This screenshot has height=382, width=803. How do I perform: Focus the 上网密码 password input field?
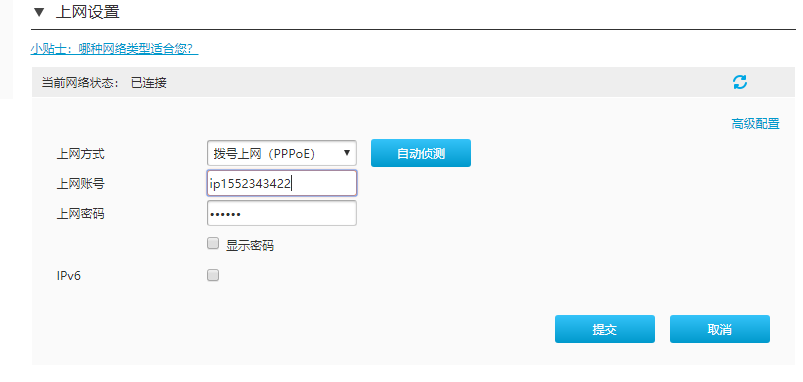pos(282,213)
